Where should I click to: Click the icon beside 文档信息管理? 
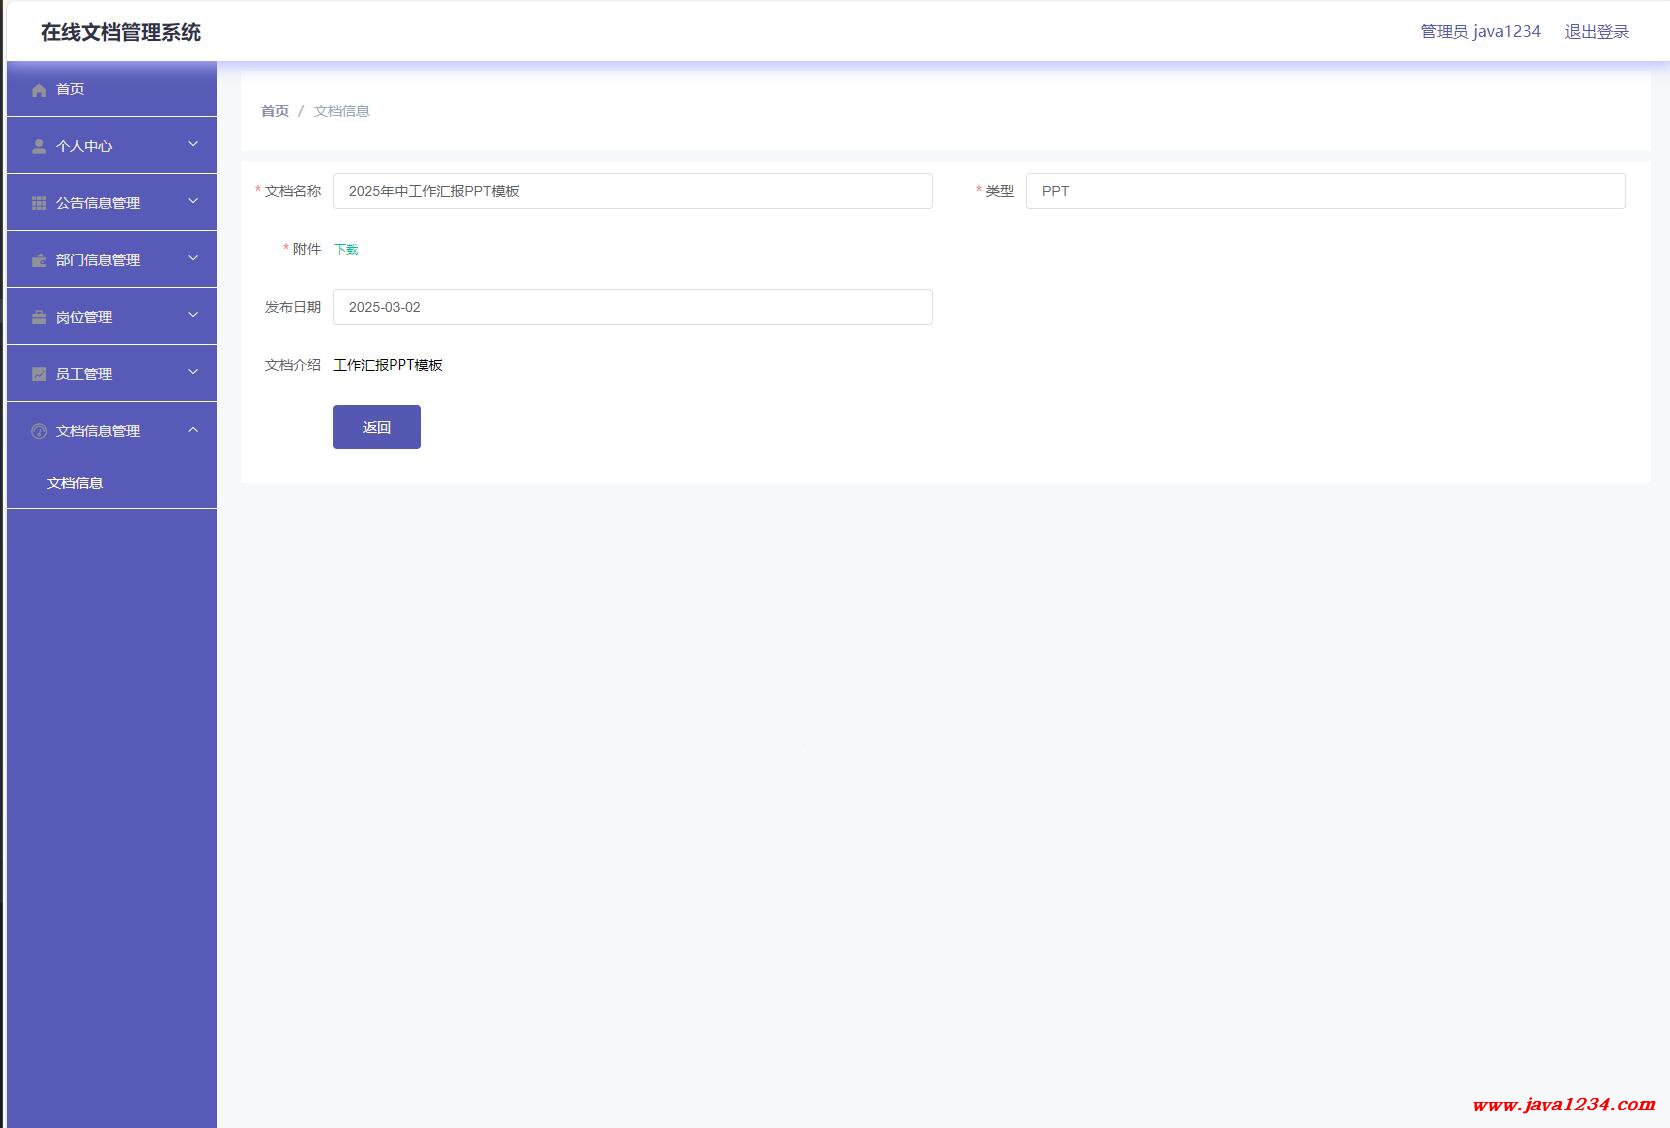(39, 431)
